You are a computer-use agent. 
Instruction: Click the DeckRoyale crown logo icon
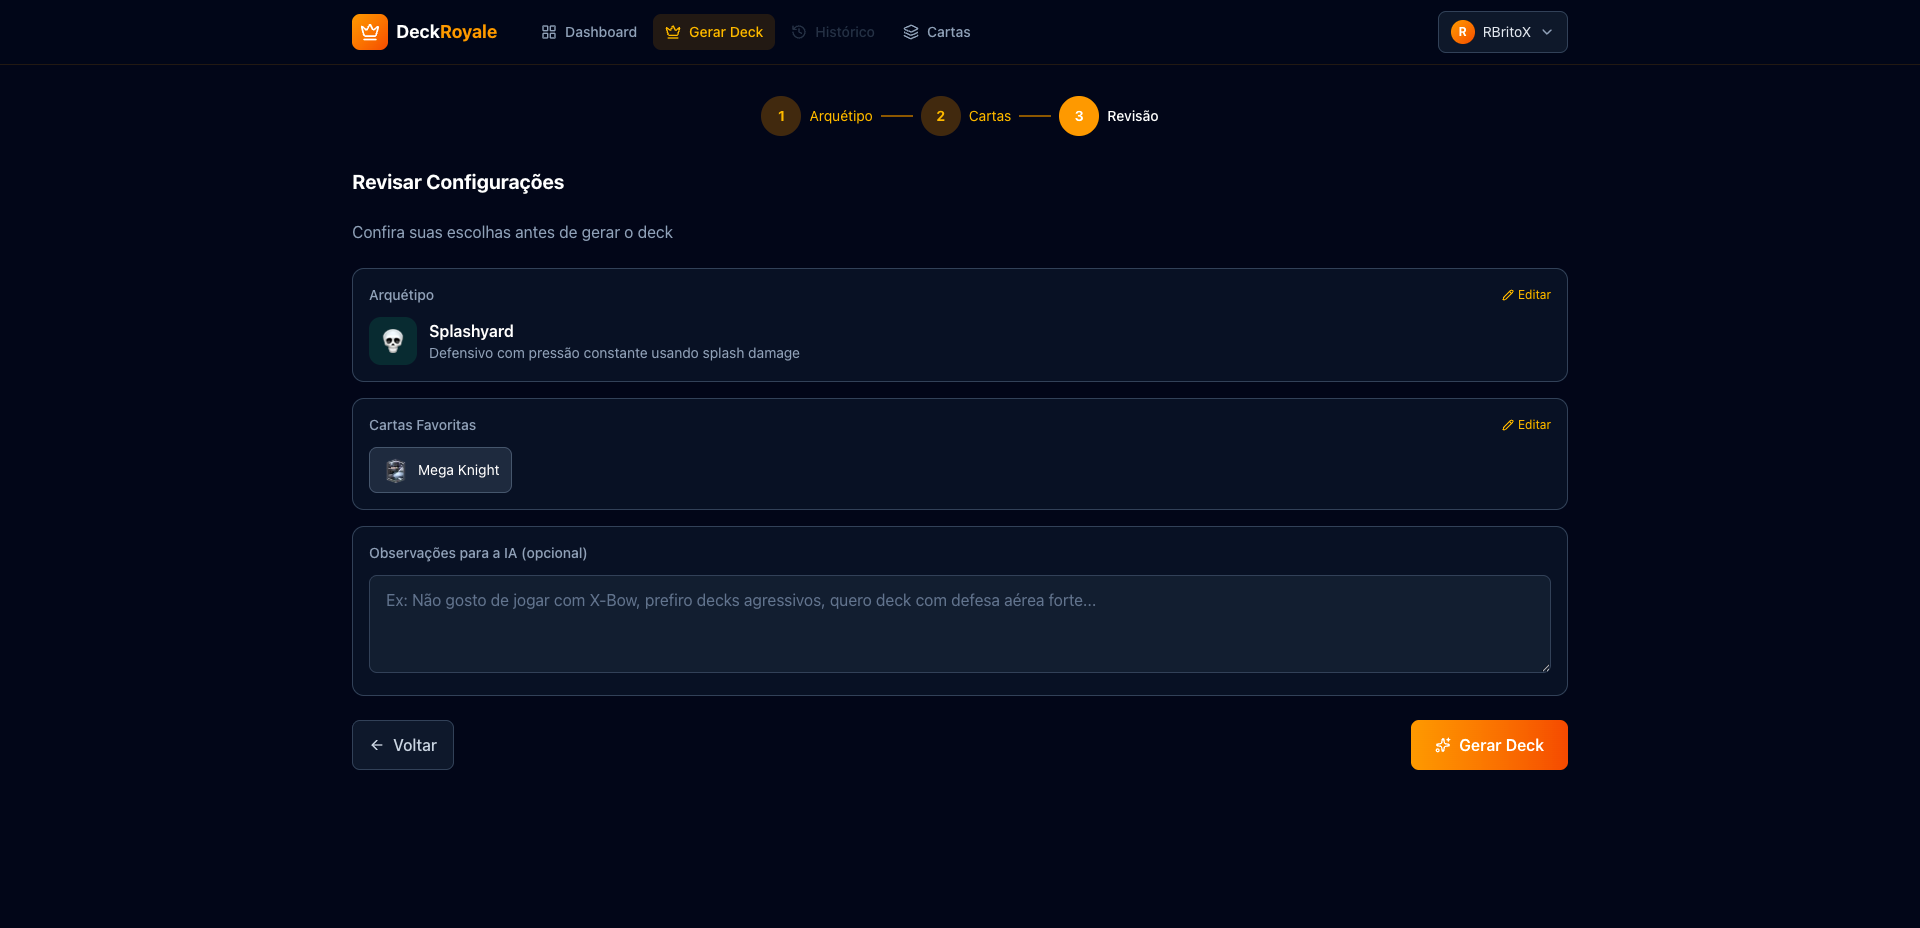click(370, 32)
